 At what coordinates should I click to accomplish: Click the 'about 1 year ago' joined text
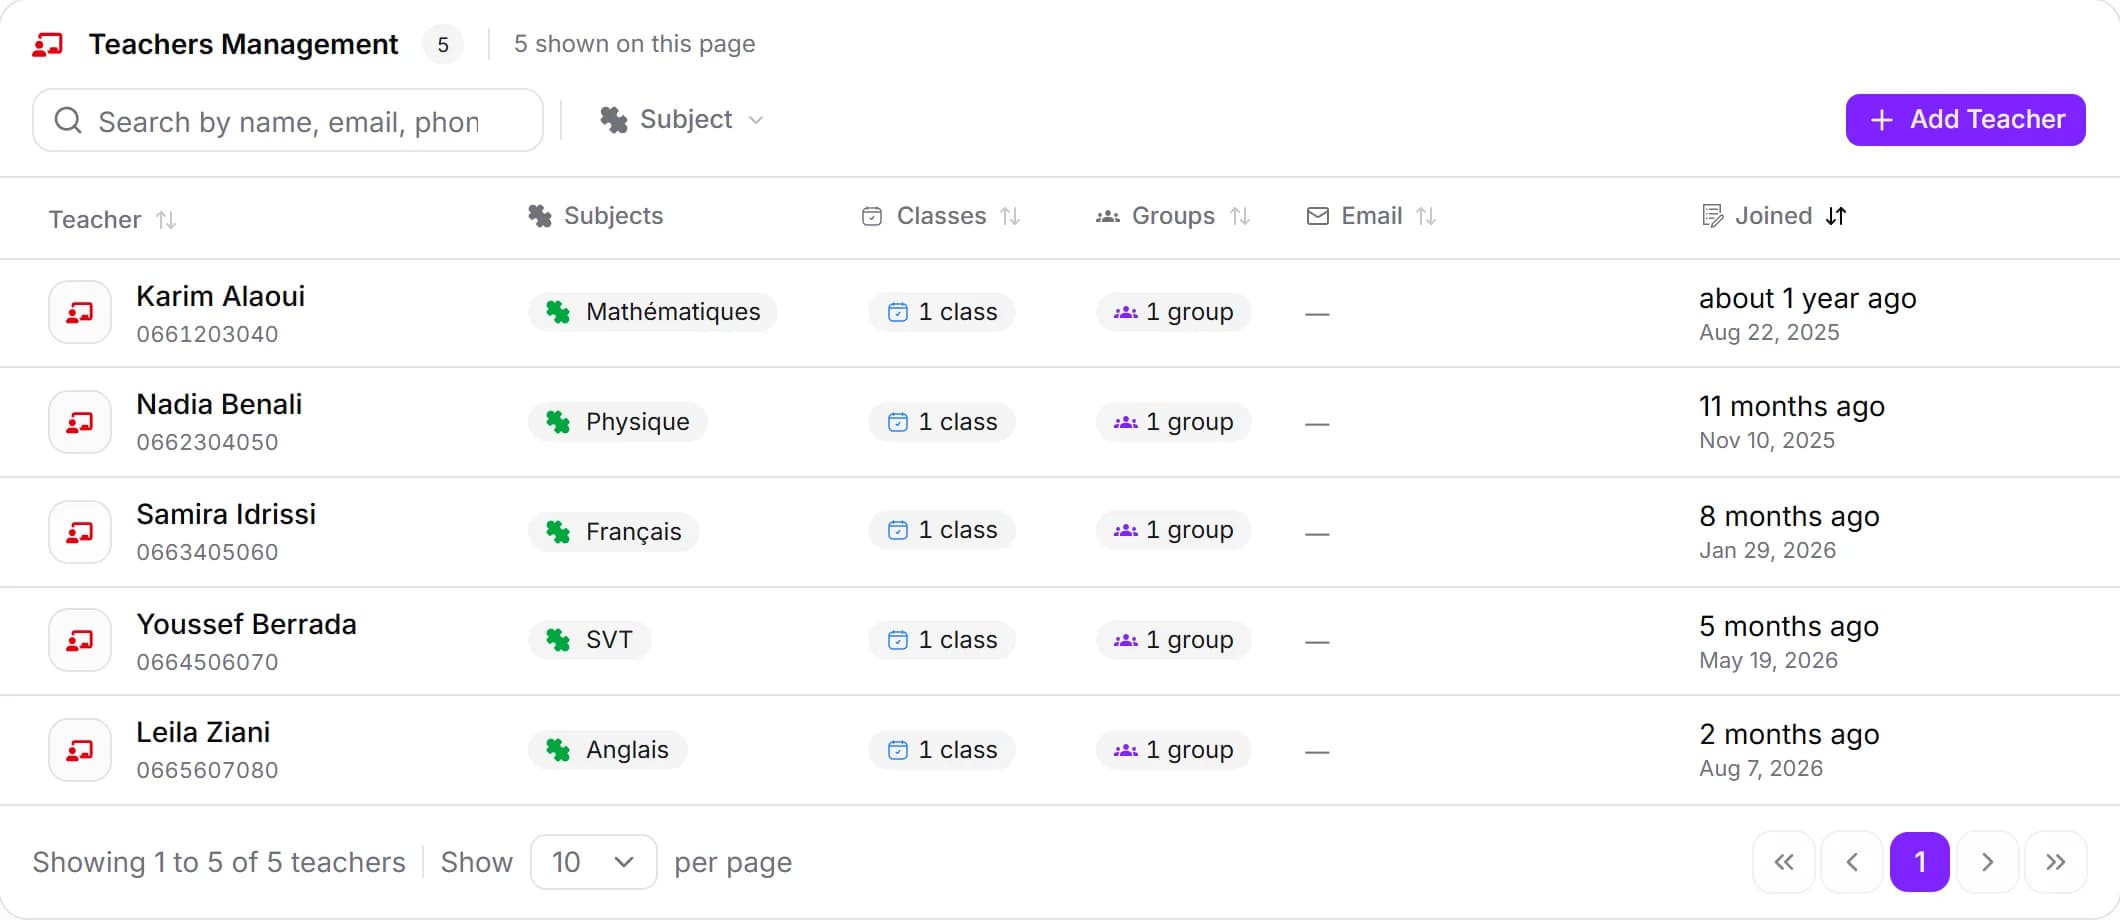click(1808, 298)
